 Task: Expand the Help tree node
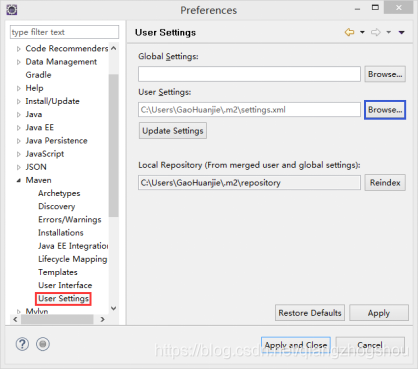pyautogui.click(x=19, y=88)
